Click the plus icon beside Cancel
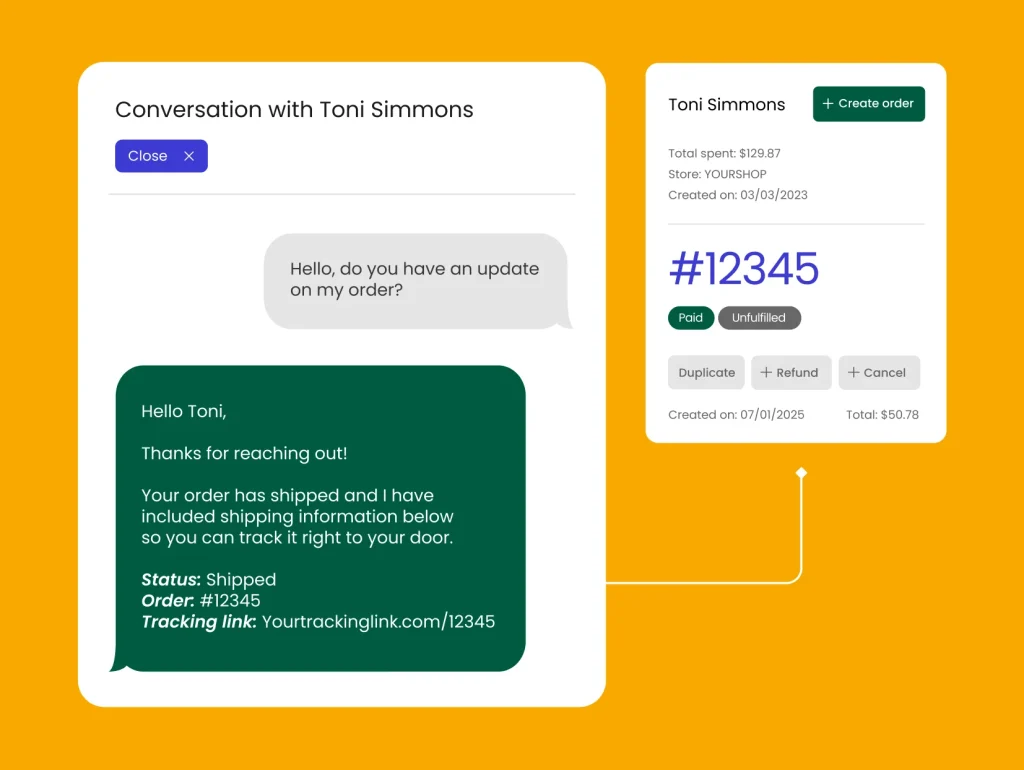Image resolution: width=1024 pixels, height=770 pixels. (854, 373)
